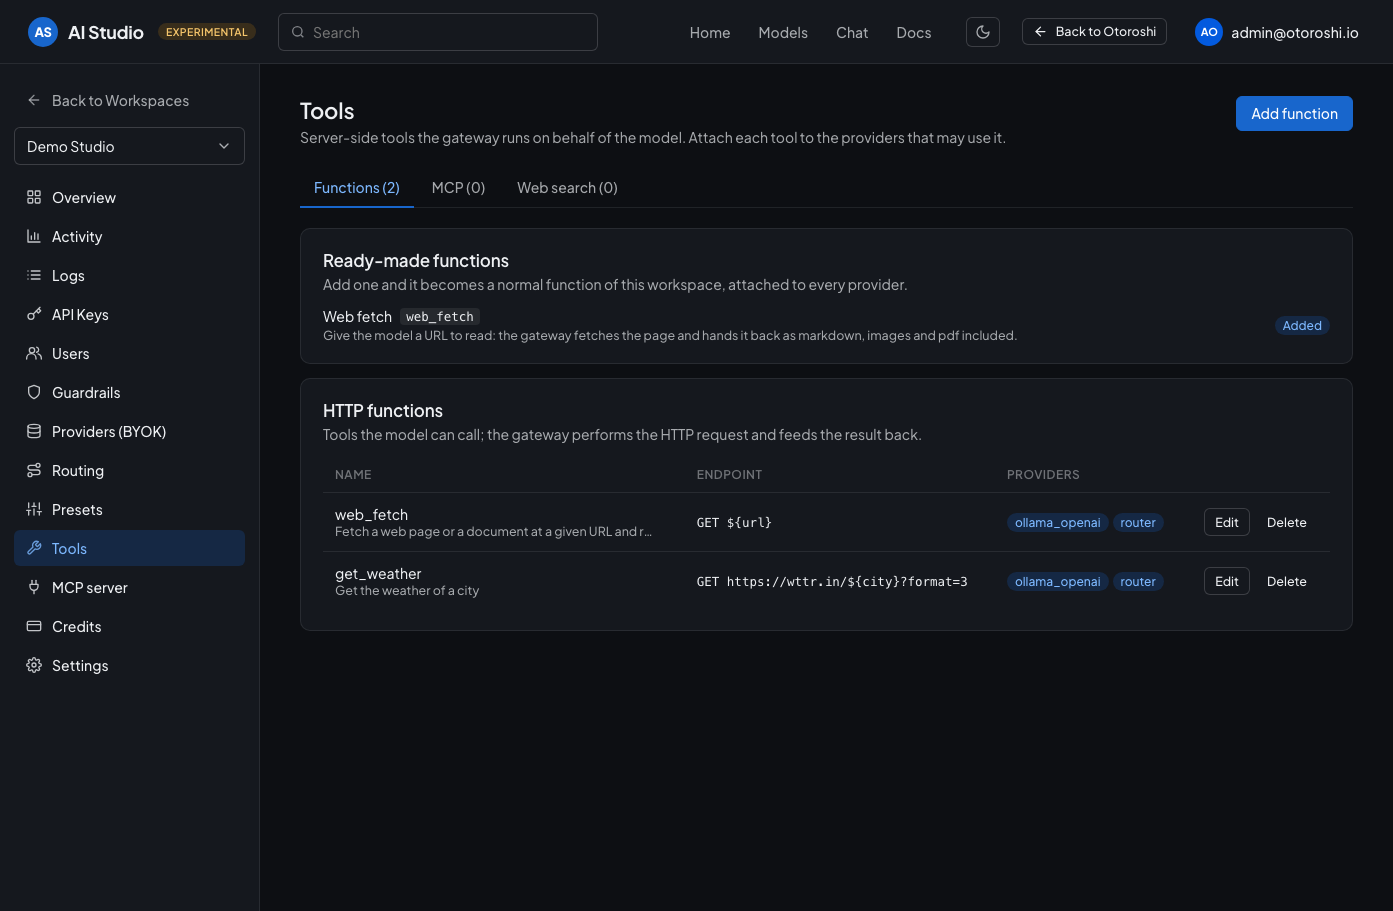Select the Functions (2) tab
The width and height of the screenshot is (1393, 911).
coord(357,188)
